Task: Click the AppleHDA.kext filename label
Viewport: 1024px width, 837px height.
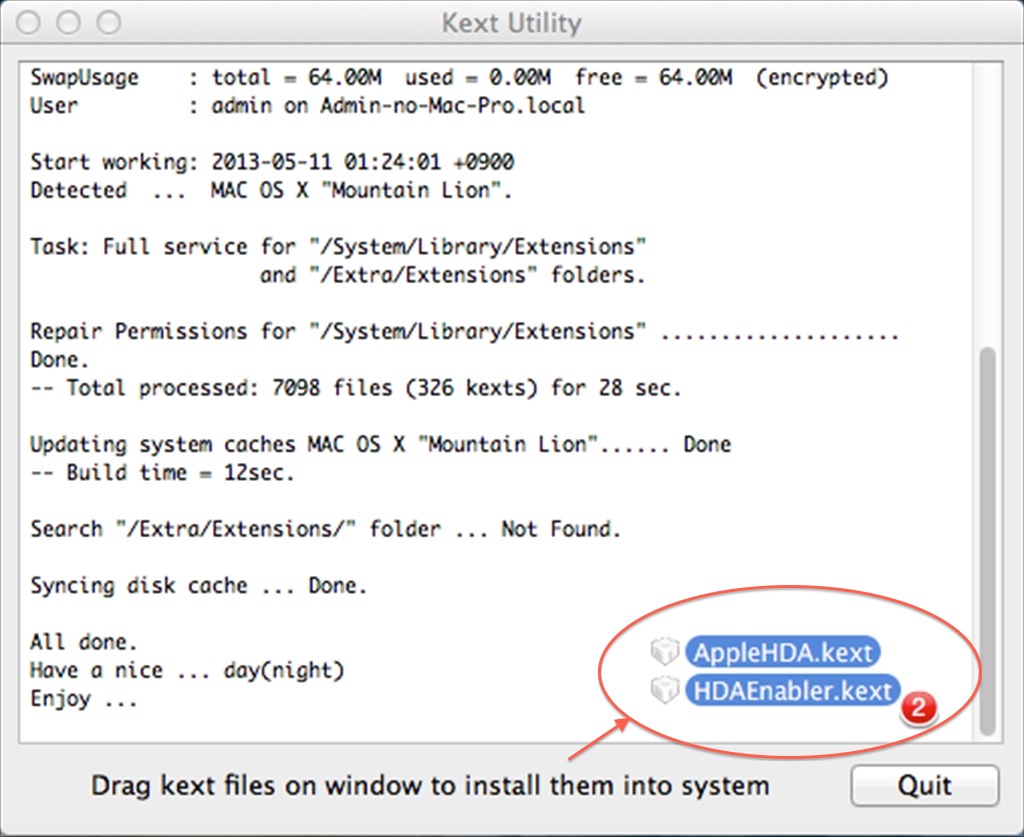Action: (782, 652)
